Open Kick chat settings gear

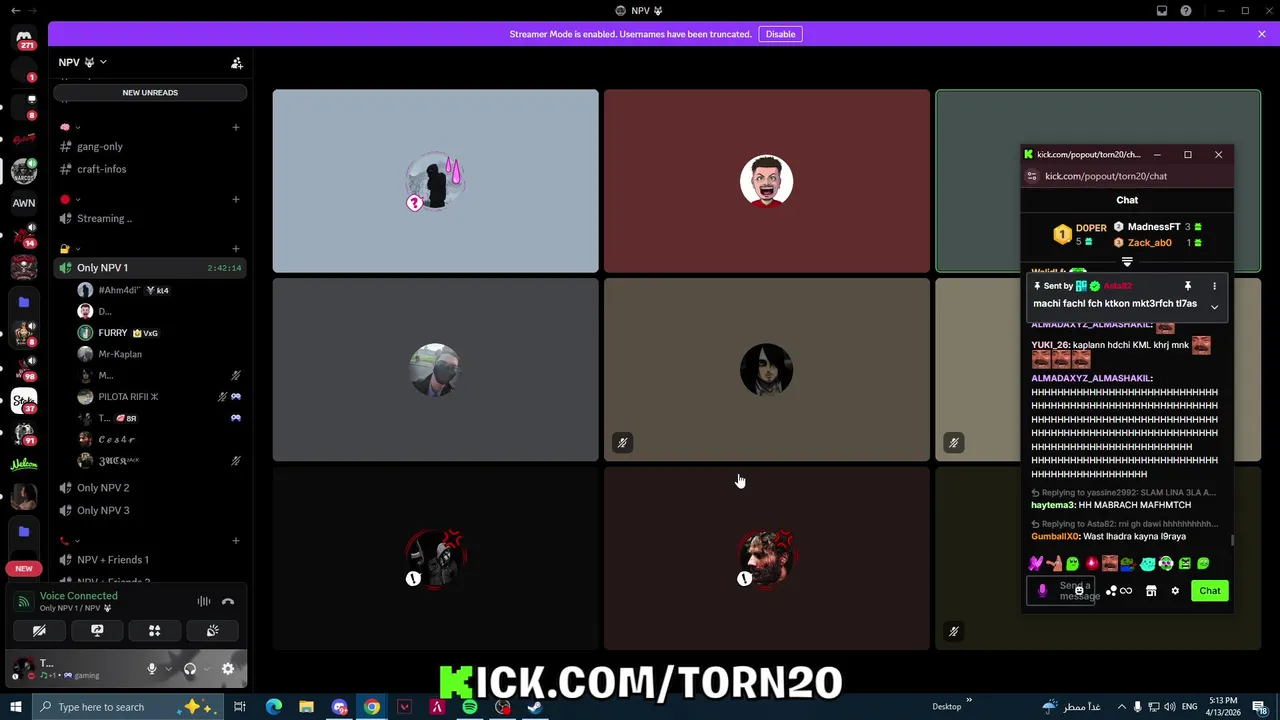point(1175,591)
